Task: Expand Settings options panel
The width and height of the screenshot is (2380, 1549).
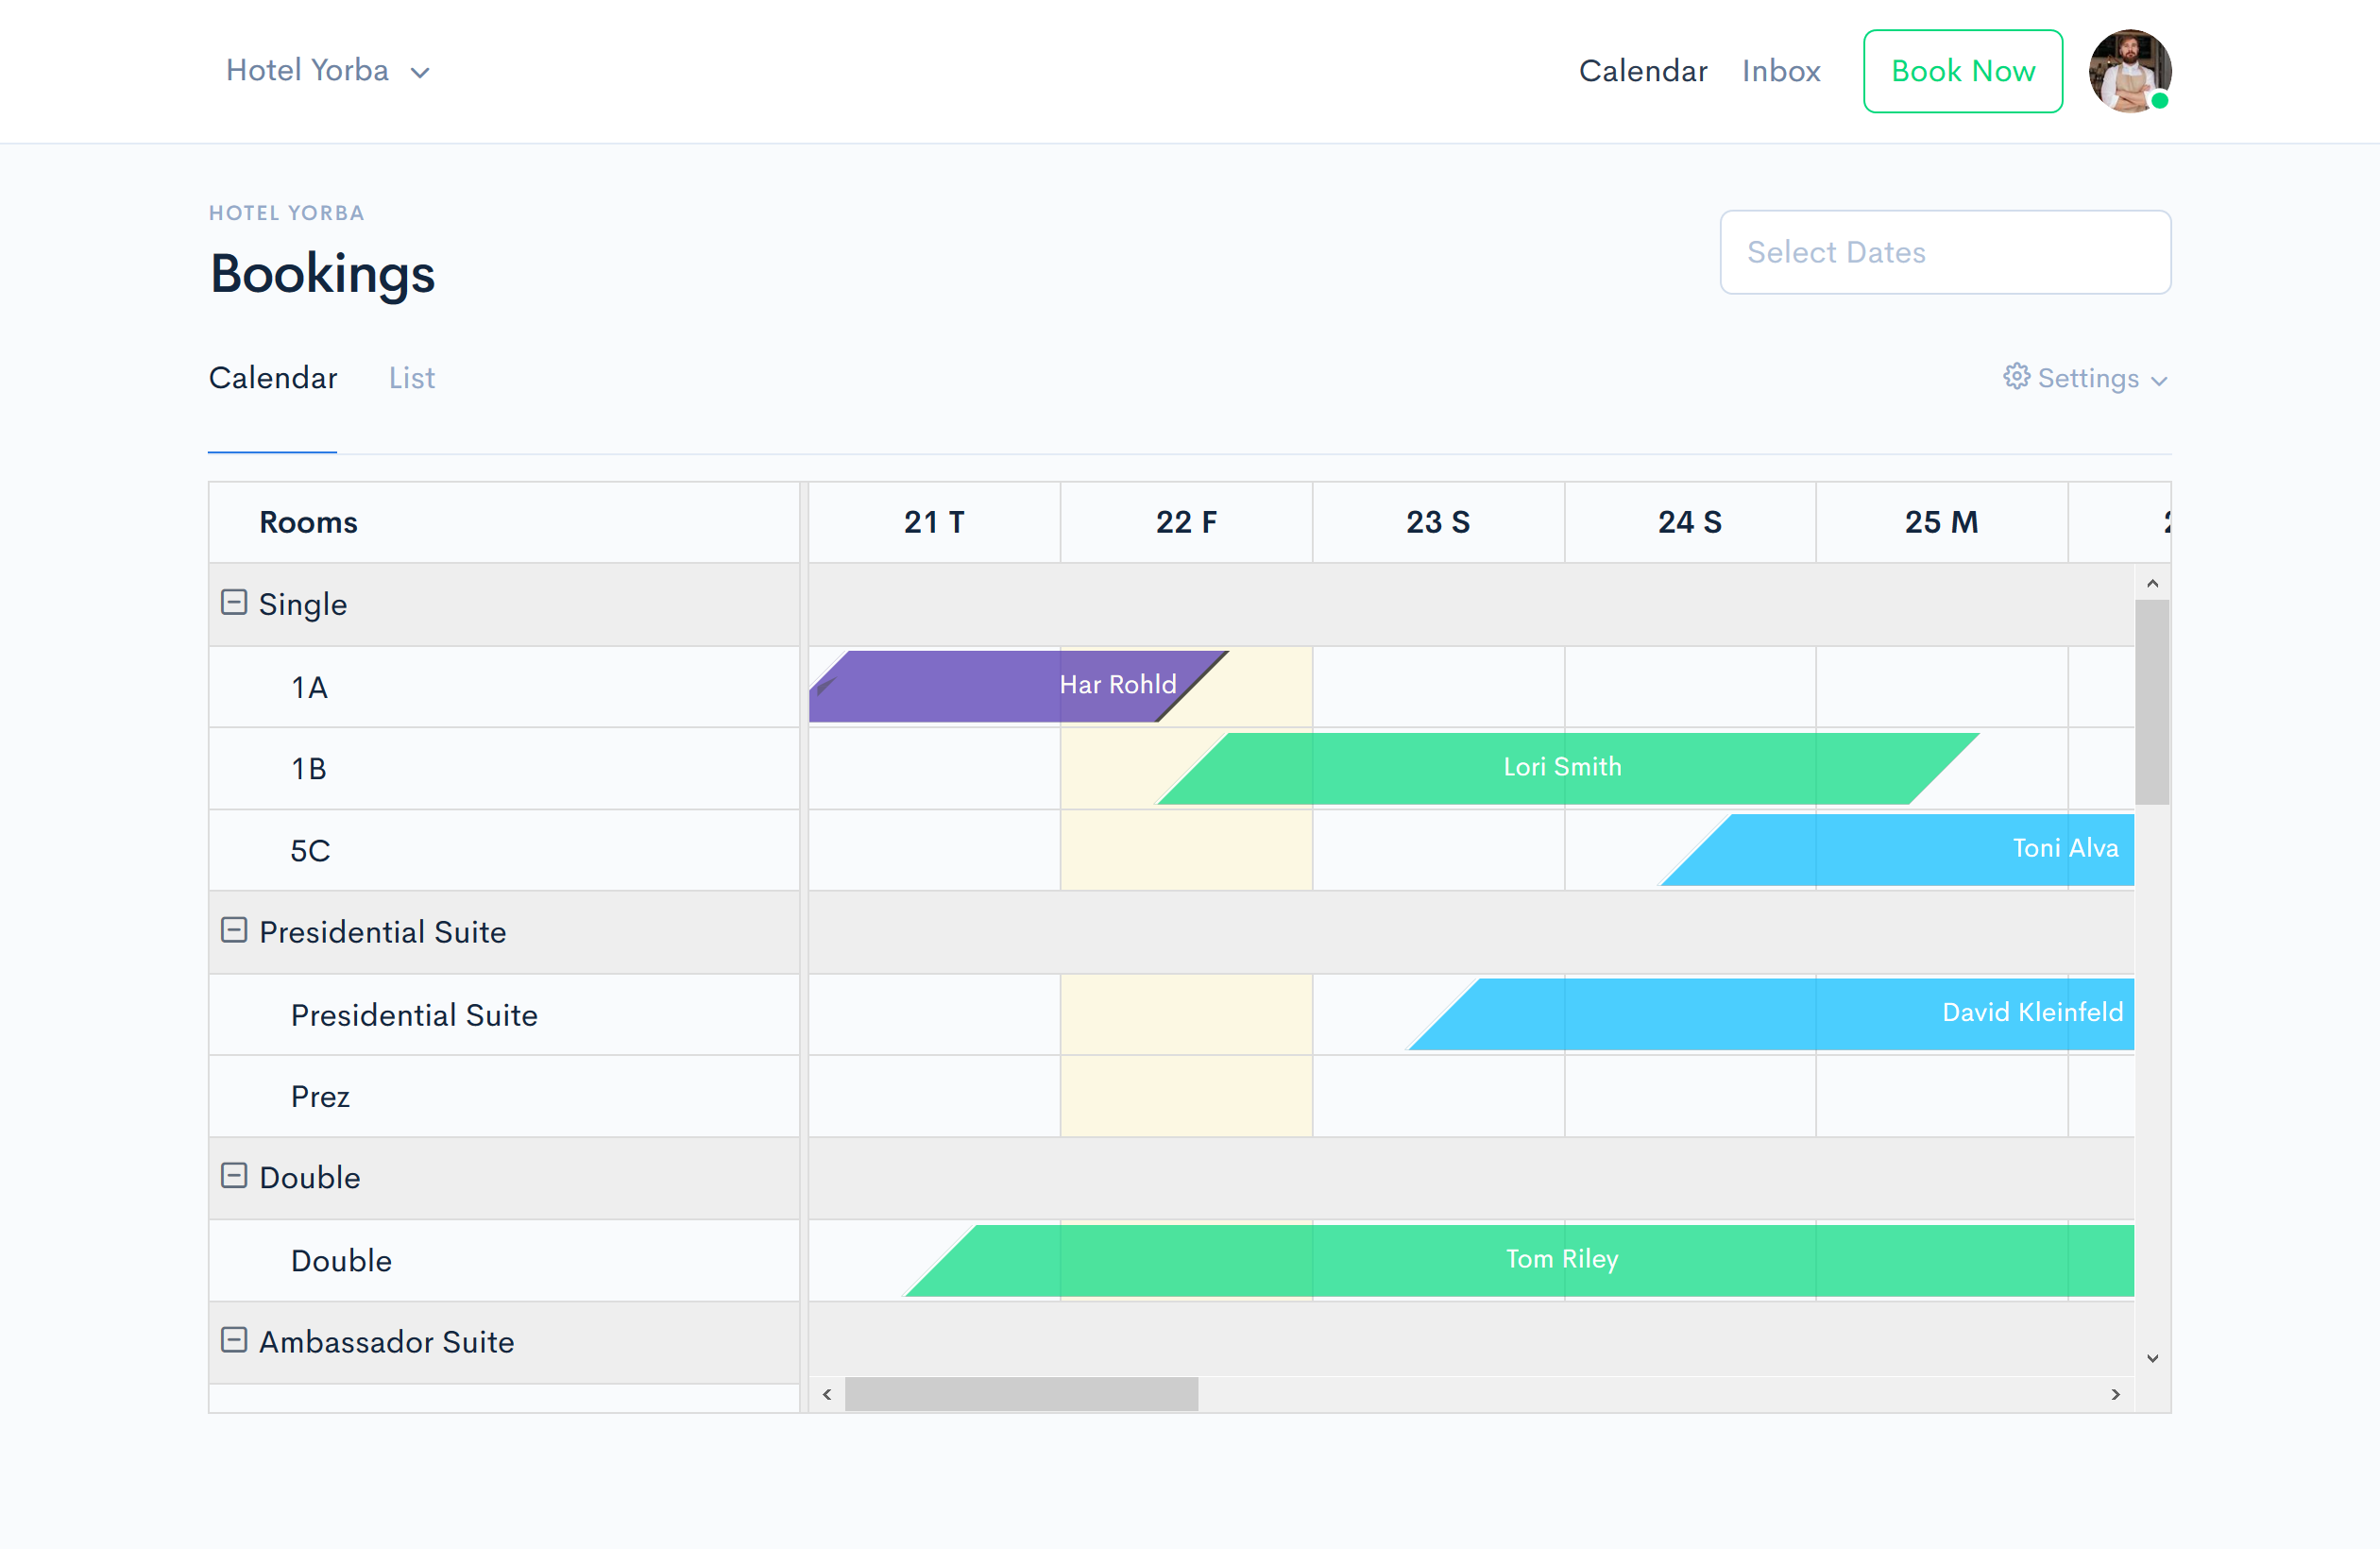Action: (x=2085, y=378)
